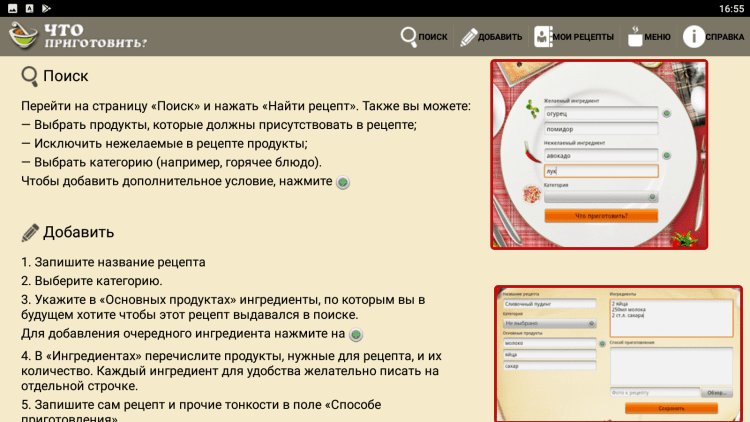Viewport: 750px width, 422px height.
Task: Click orange Что приготовить? button
Action: [601, 216]
